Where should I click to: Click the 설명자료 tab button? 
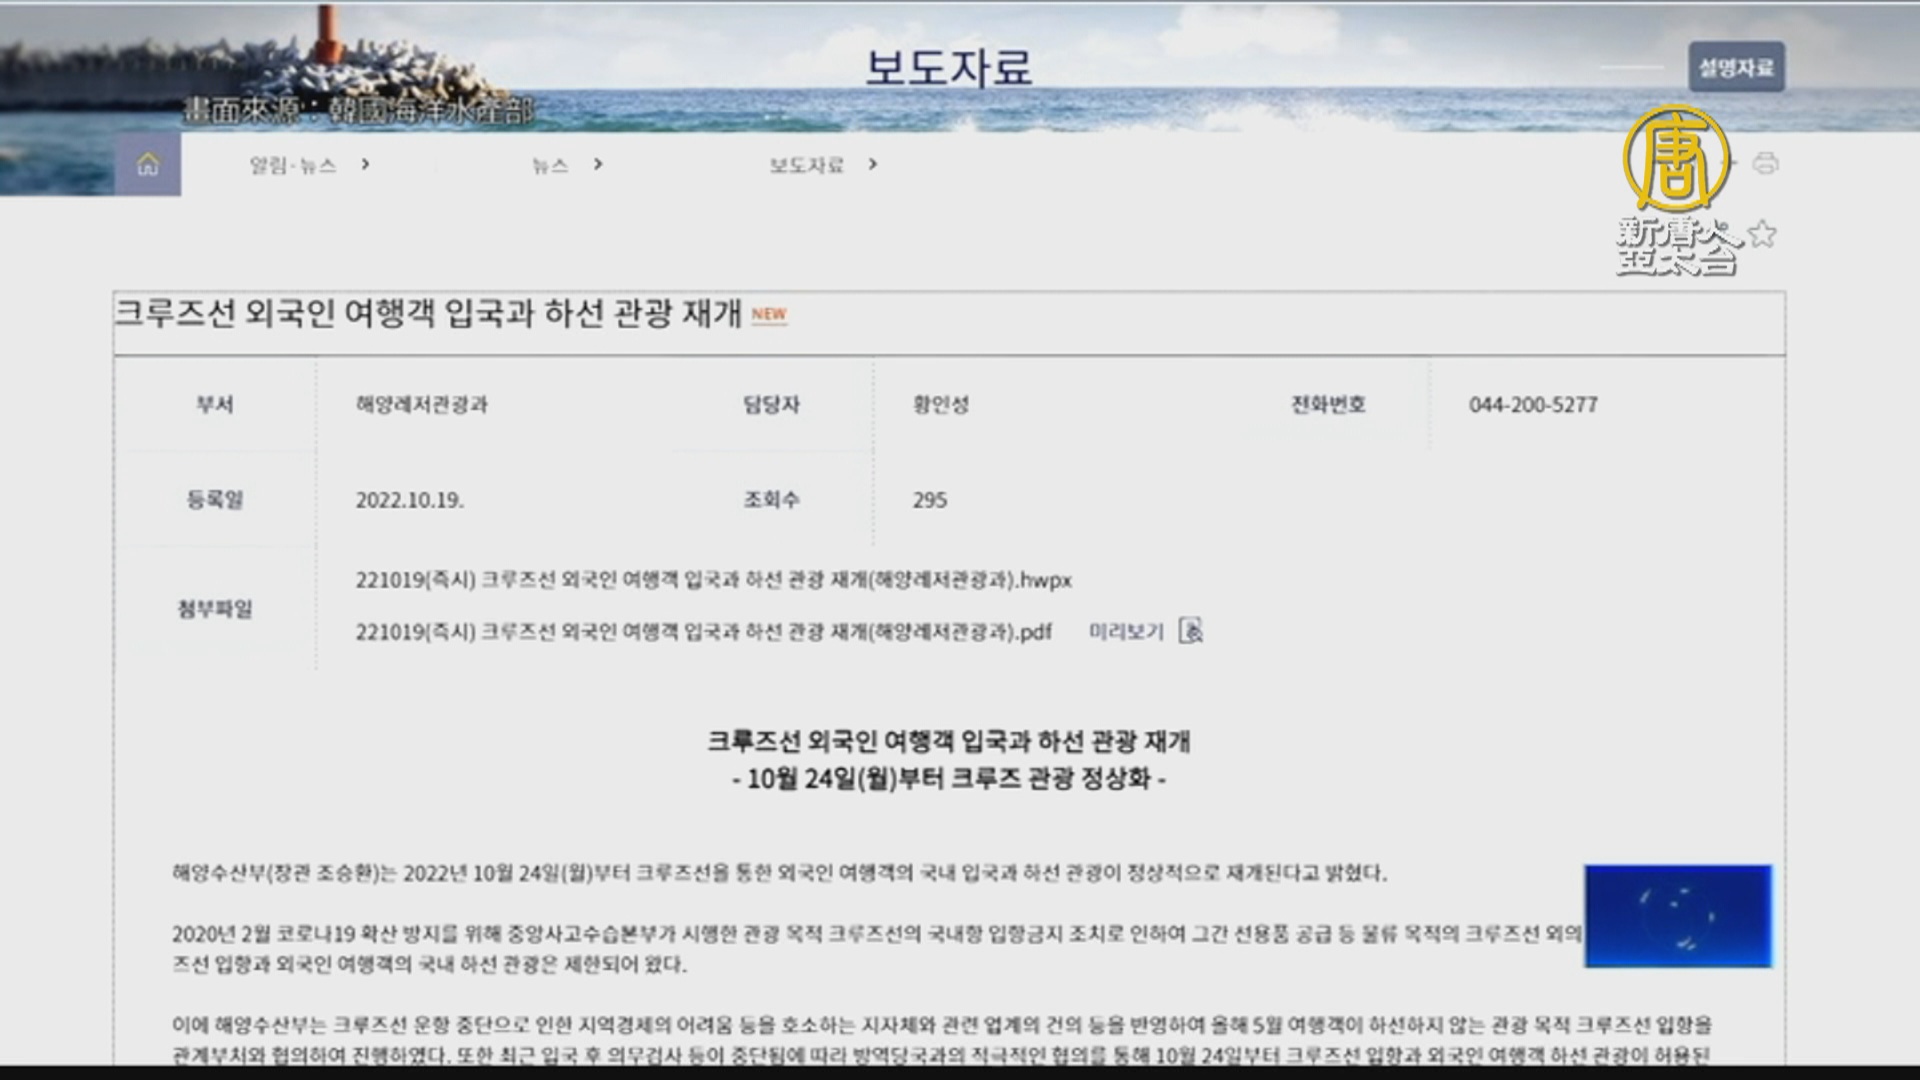[1735, 67]
